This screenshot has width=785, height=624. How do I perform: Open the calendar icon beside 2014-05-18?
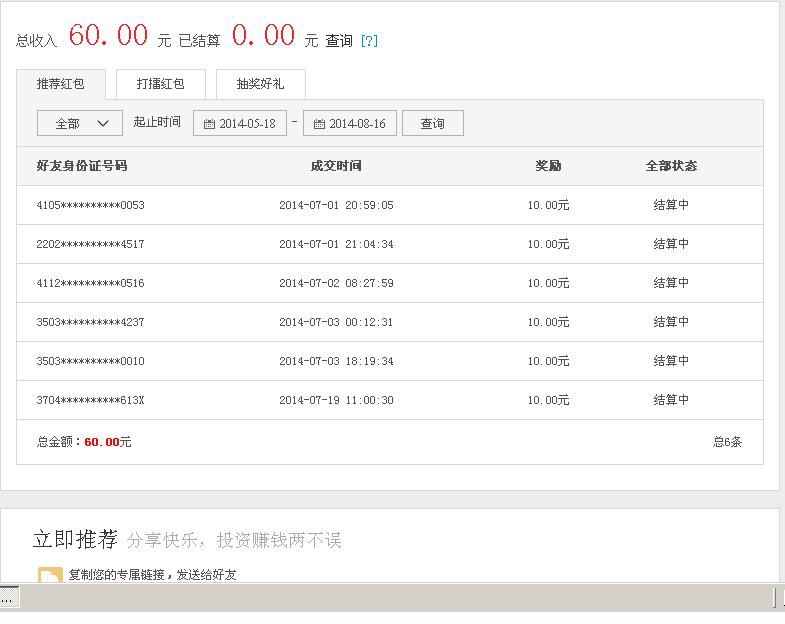click(x=209, y=124)
